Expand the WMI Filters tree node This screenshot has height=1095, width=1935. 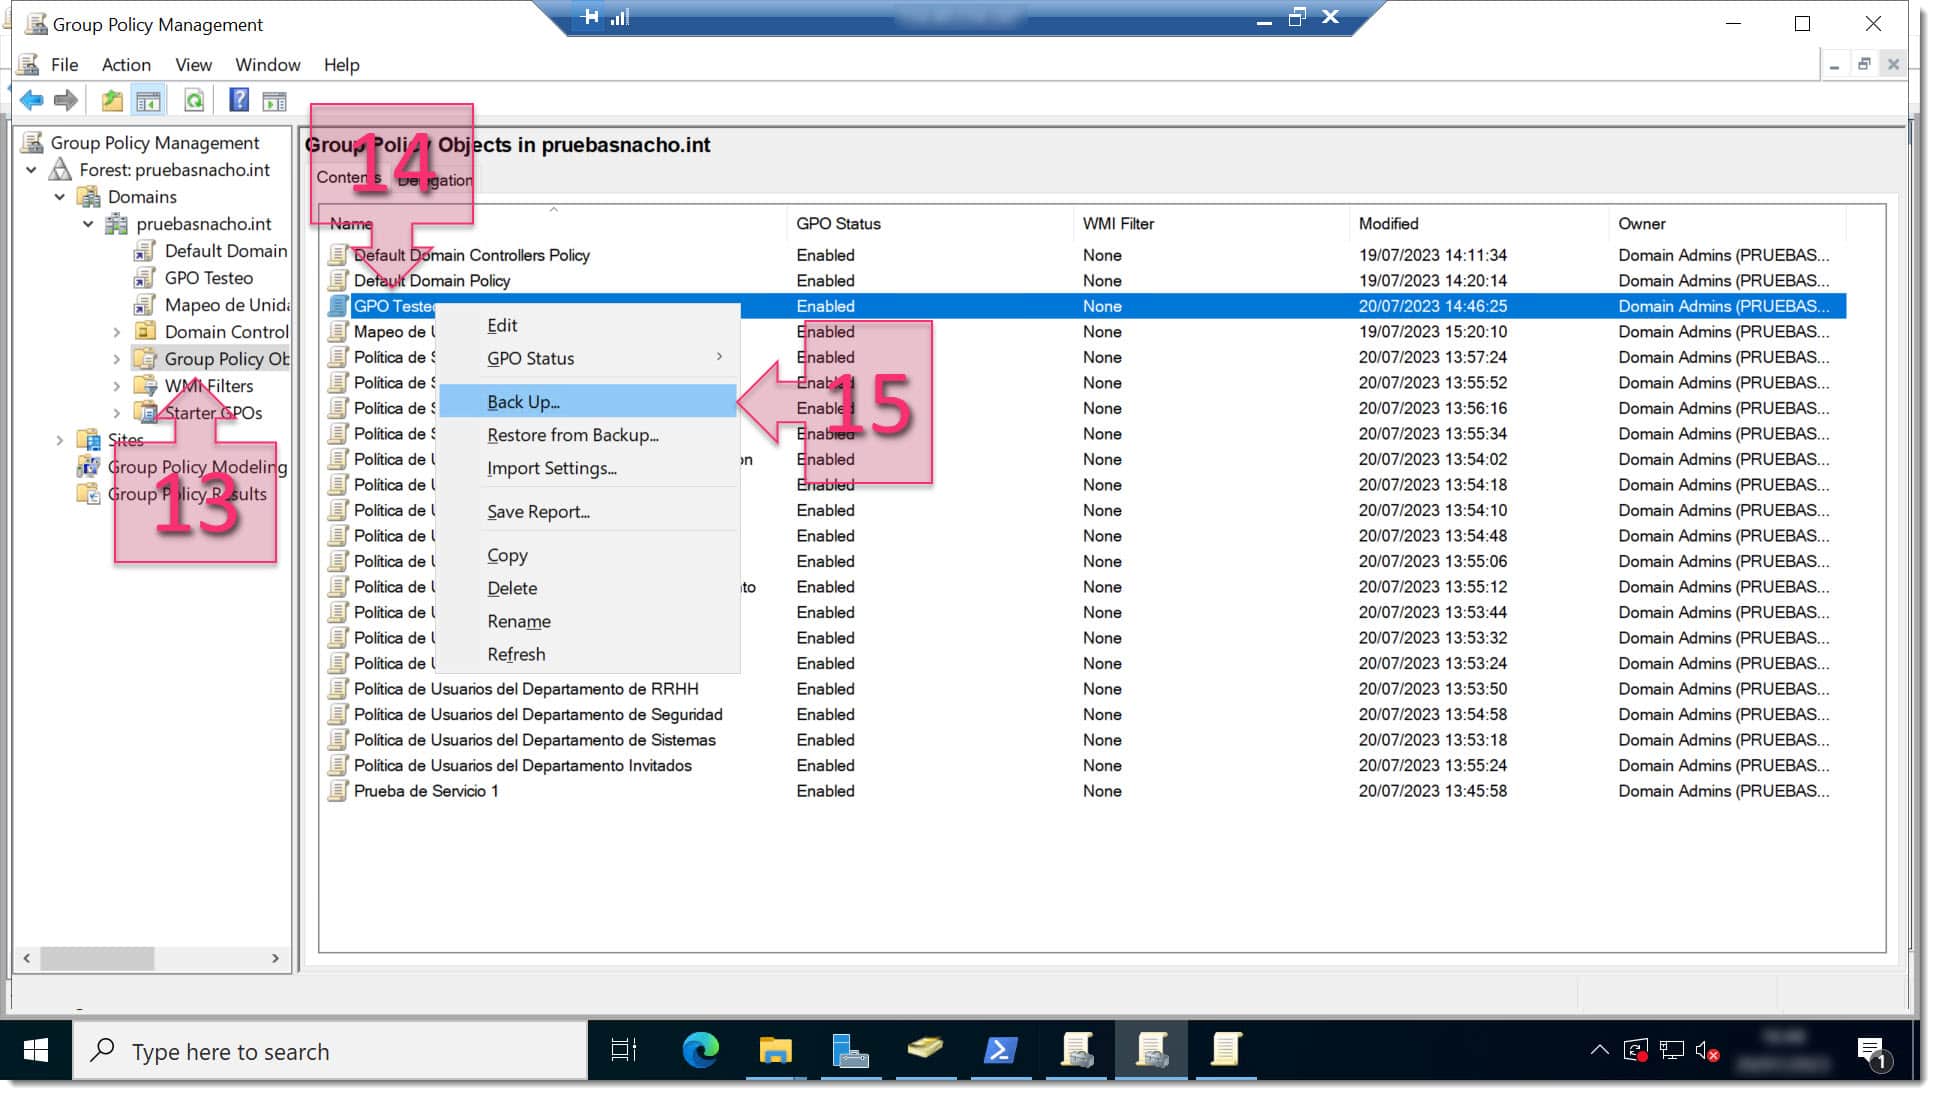tap(117, 386)
